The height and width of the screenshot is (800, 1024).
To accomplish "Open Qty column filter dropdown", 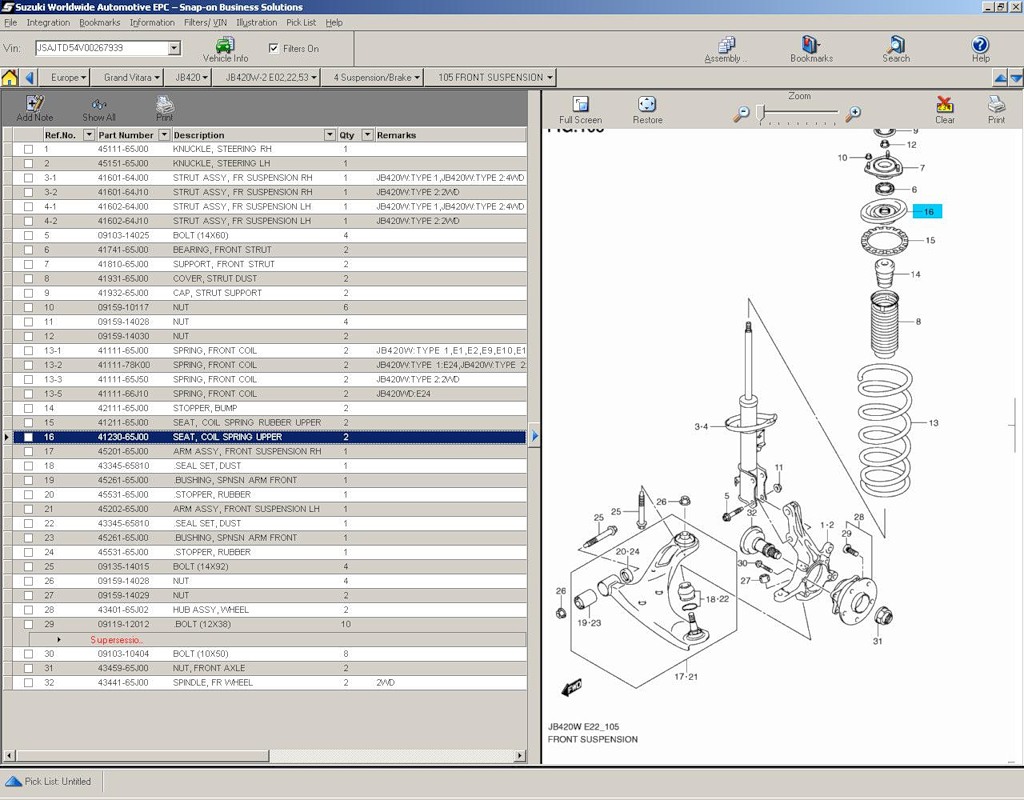I will click(x=367, y=135).
